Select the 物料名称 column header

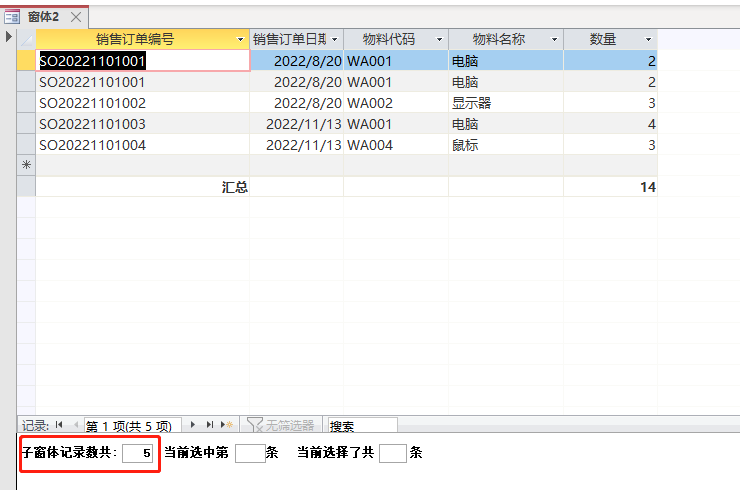(498, 40)
